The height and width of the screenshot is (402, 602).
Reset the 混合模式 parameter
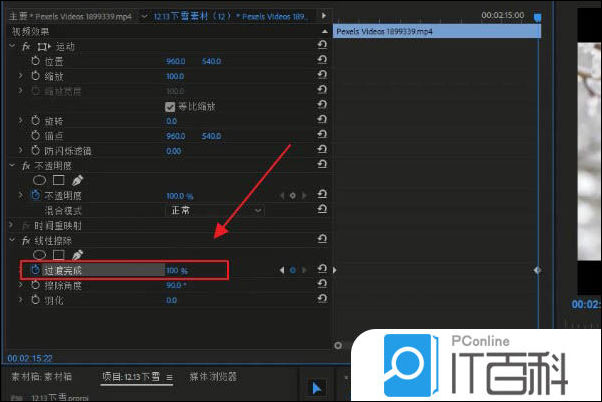[x=322, y=210]
